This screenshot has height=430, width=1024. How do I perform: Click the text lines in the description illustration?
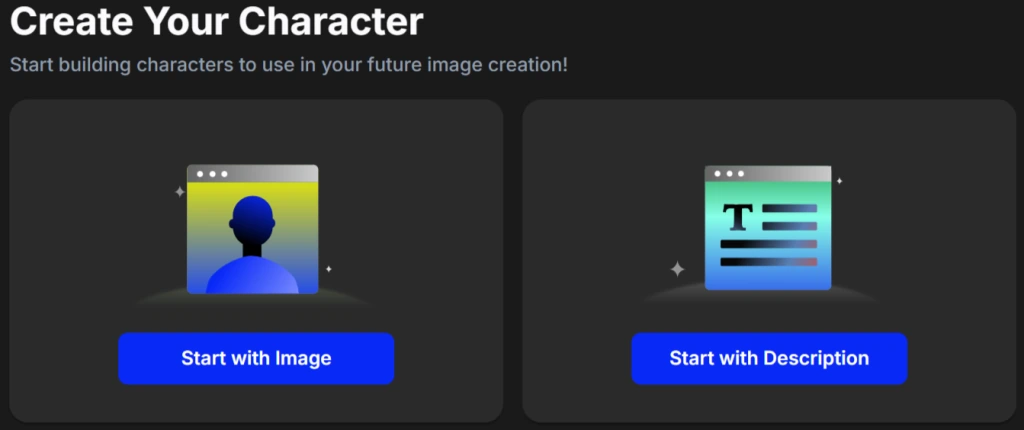pos(768,244)
